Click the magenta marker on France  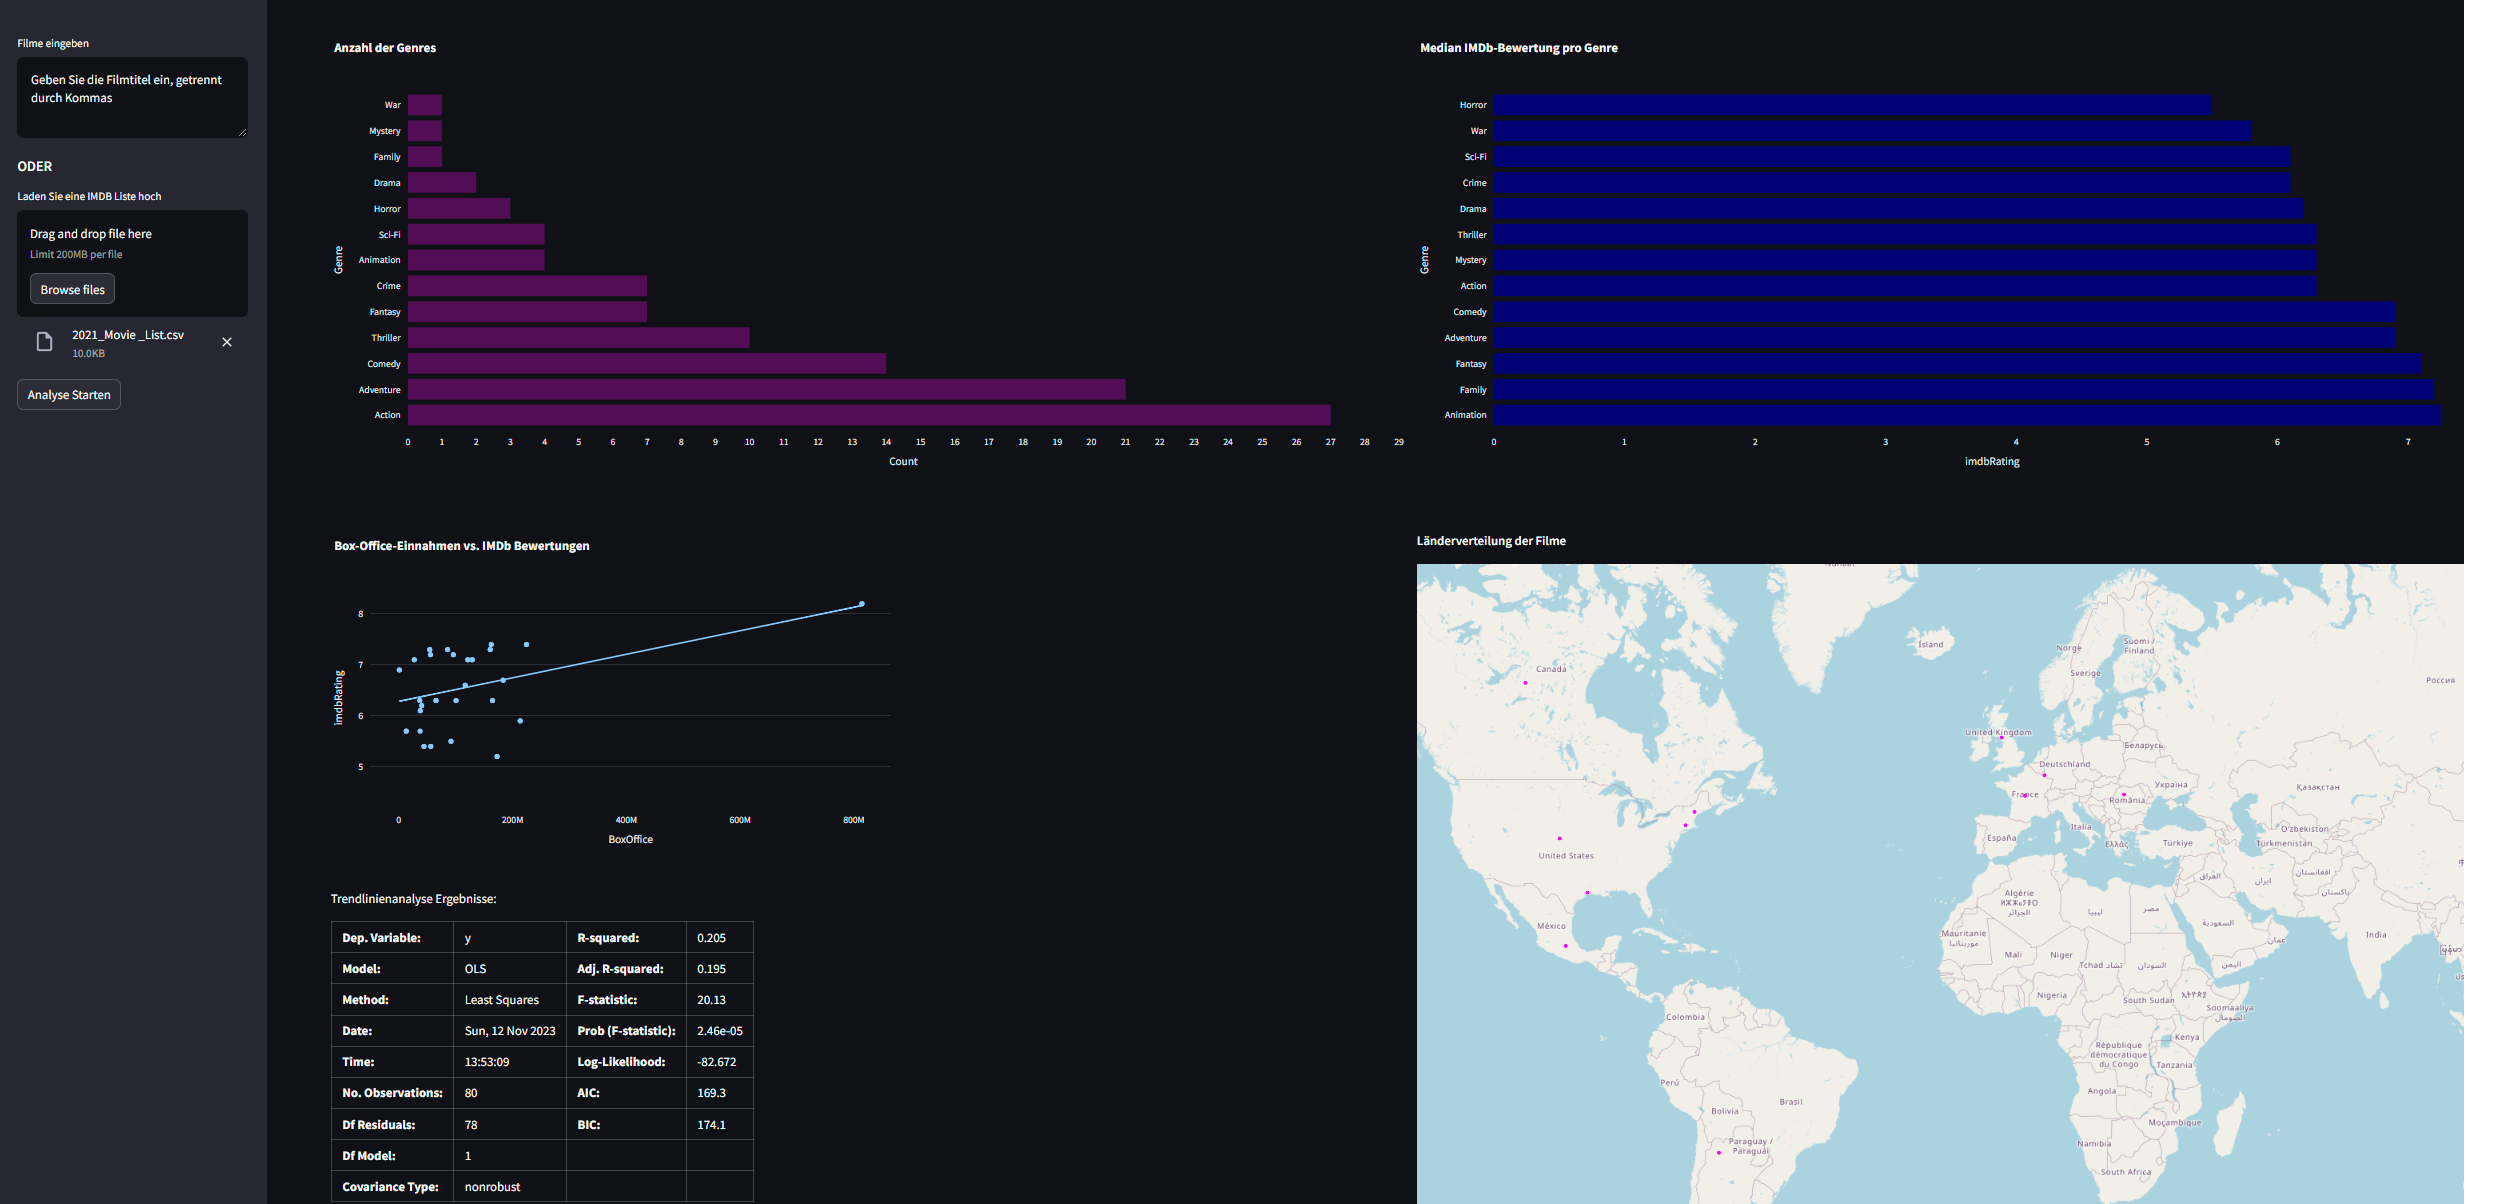pos(2025,796)
